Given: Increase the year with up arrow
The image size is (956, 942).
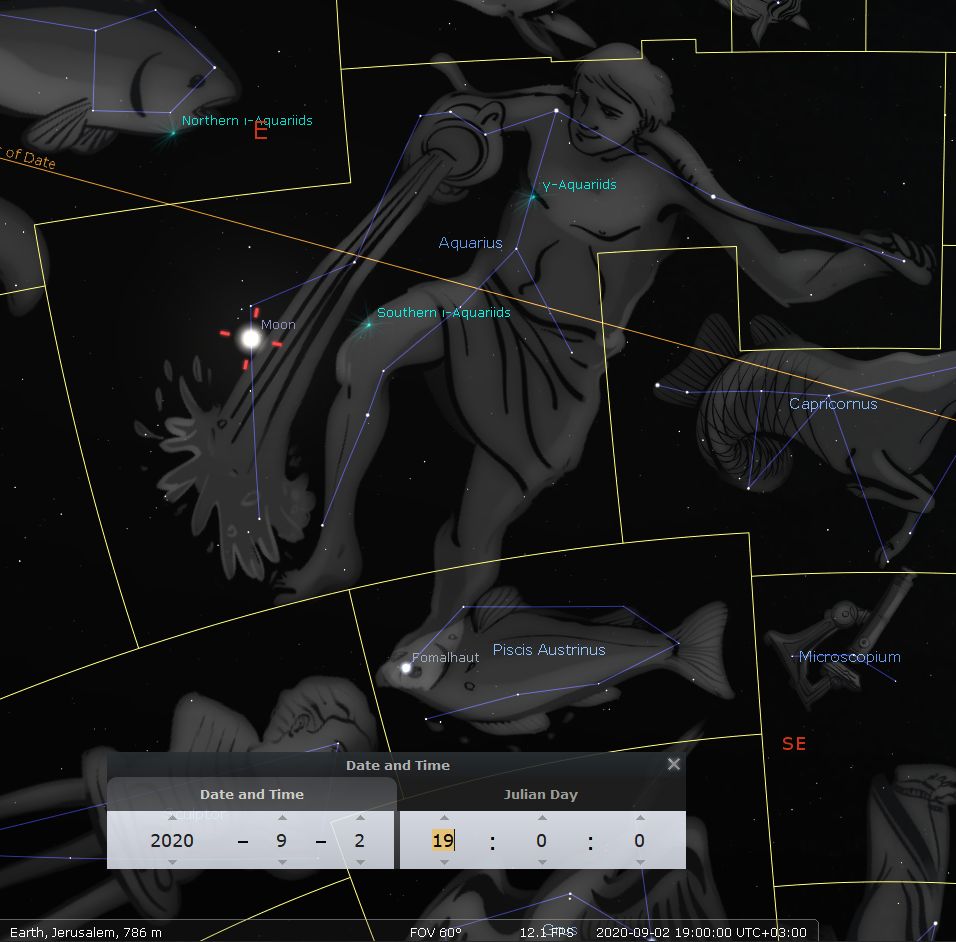Looking at the screenshot, I should click(x=172, y=818).
